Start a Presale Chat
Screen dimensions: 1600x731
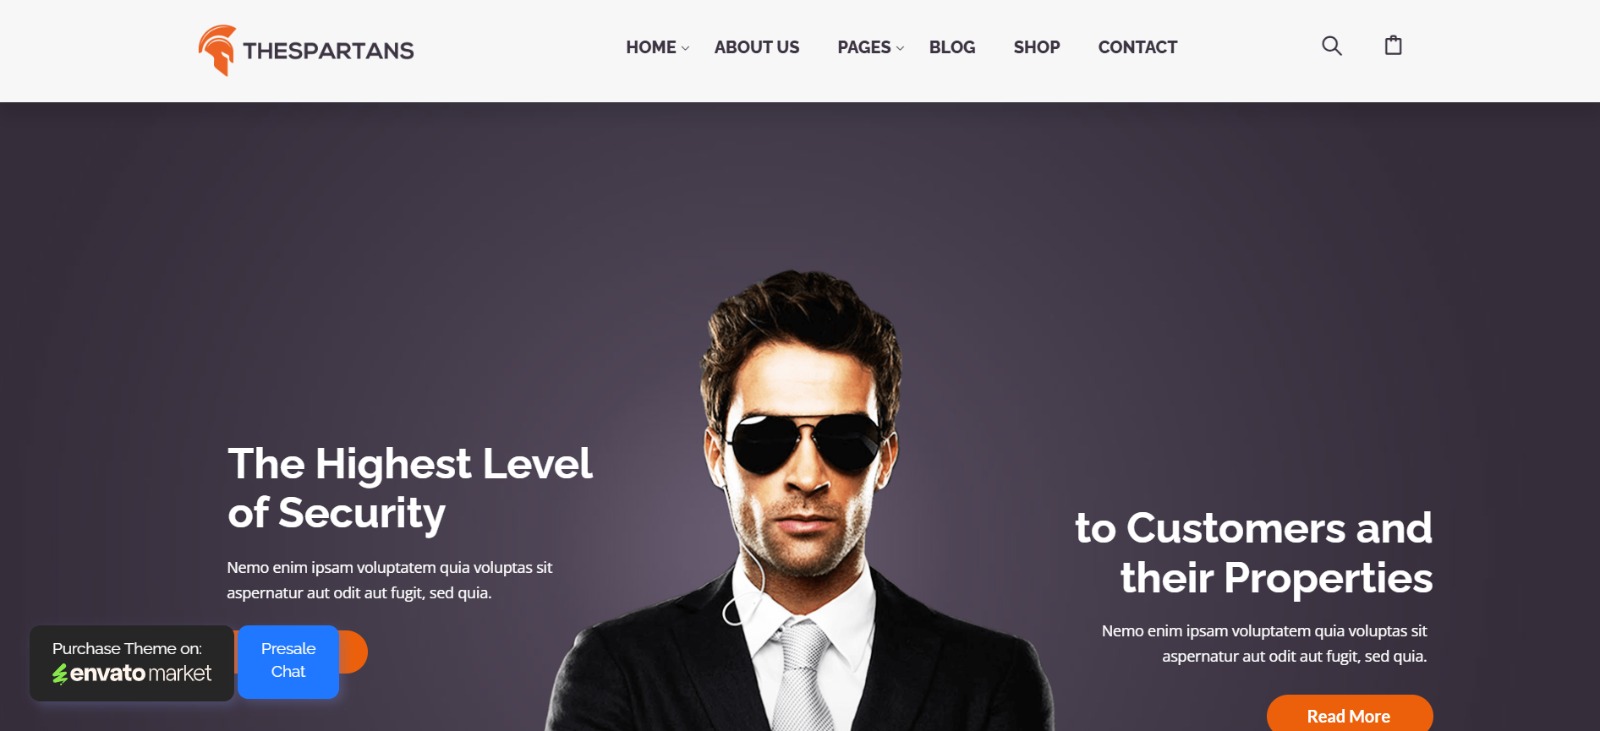288,661
